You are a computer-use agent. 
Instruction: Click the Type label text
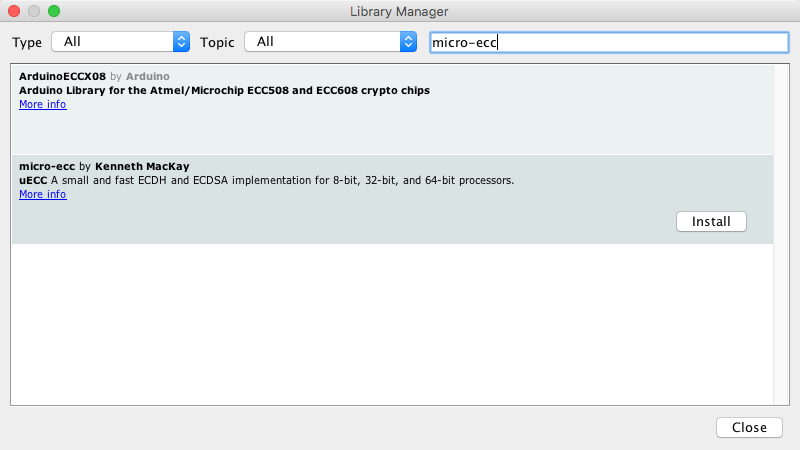pyautogui.click(x=27, y=42)
